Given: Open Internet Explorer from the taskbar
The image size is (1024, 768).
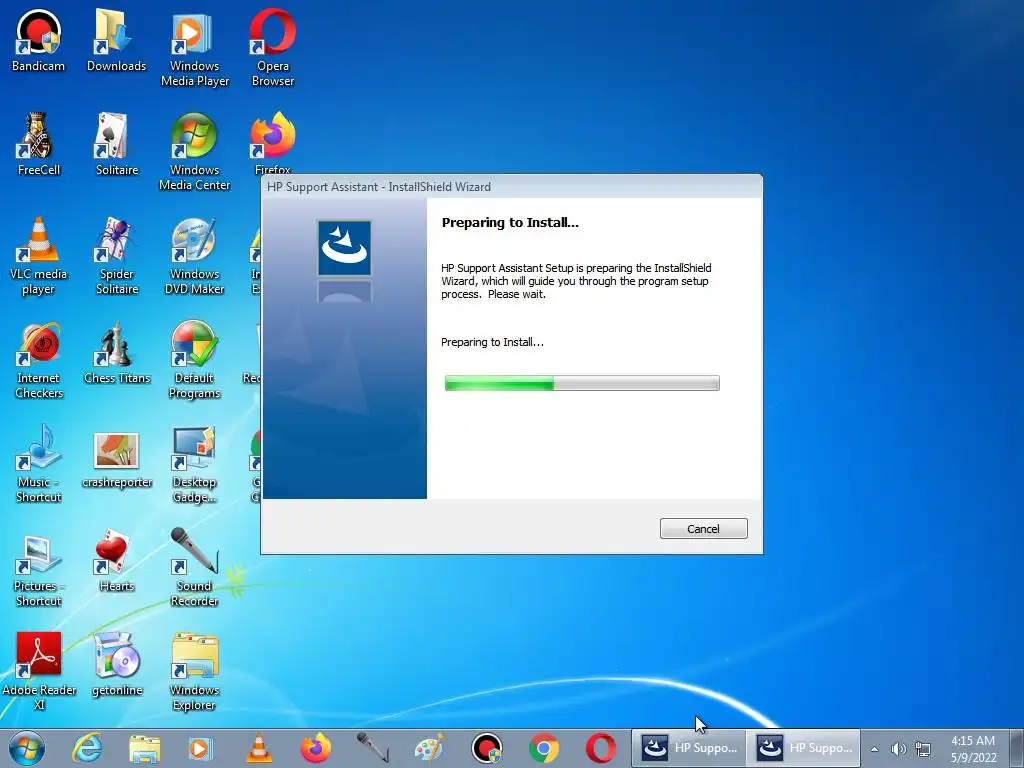Looking at the screenshot, I should (87, 748).
